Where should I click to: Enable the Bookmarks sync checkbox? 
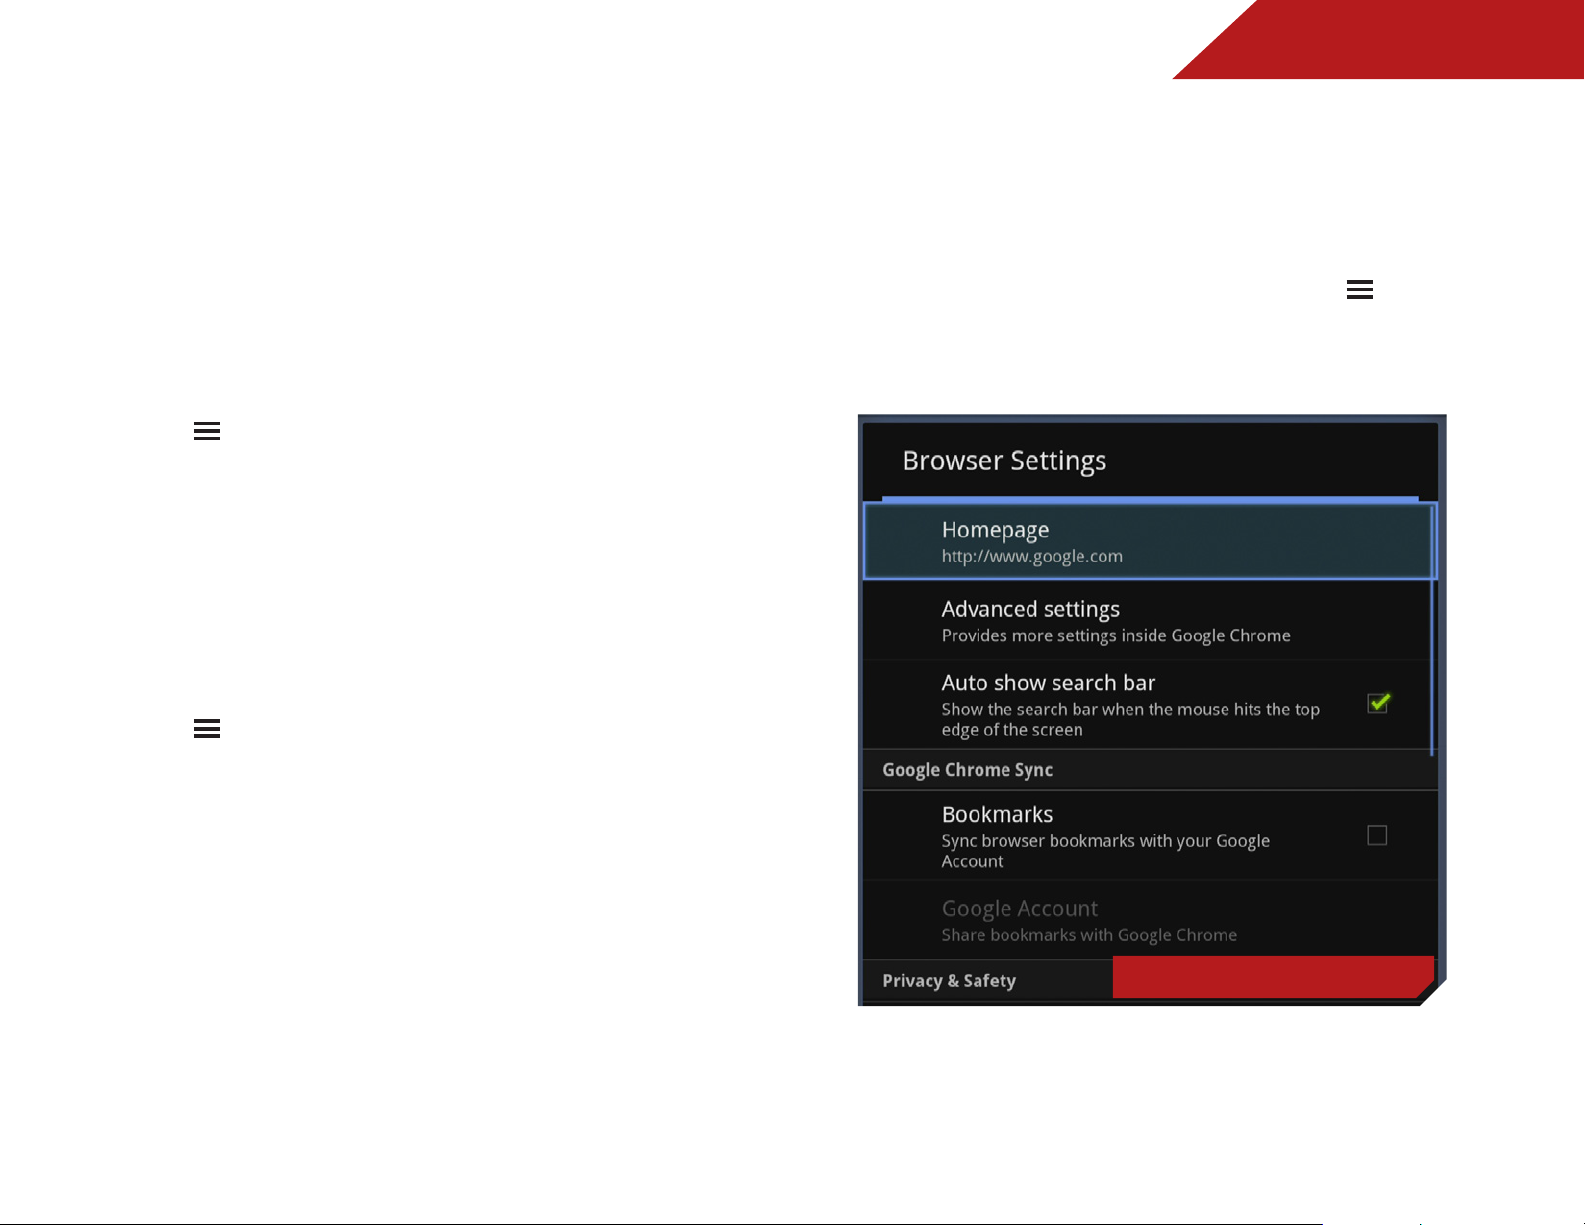tap(1377, 835)
